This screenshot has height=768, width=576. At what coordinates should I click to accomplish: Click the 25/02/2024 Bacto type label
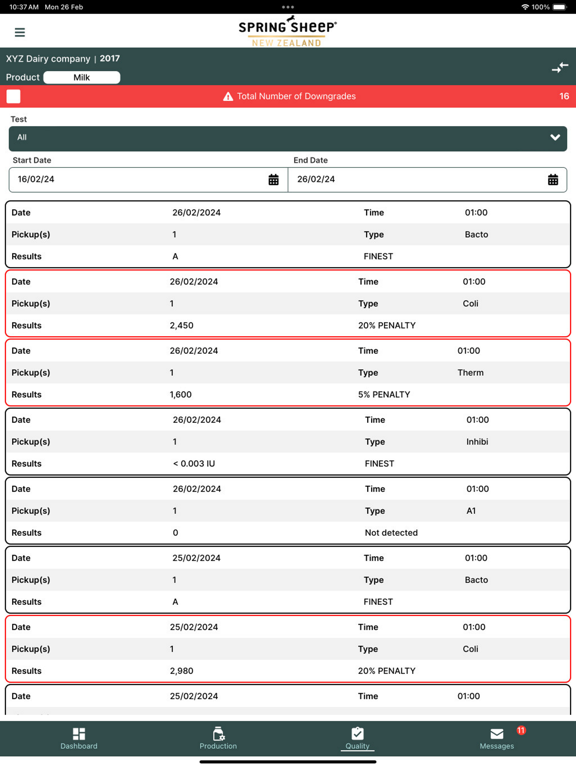point(477,580)
